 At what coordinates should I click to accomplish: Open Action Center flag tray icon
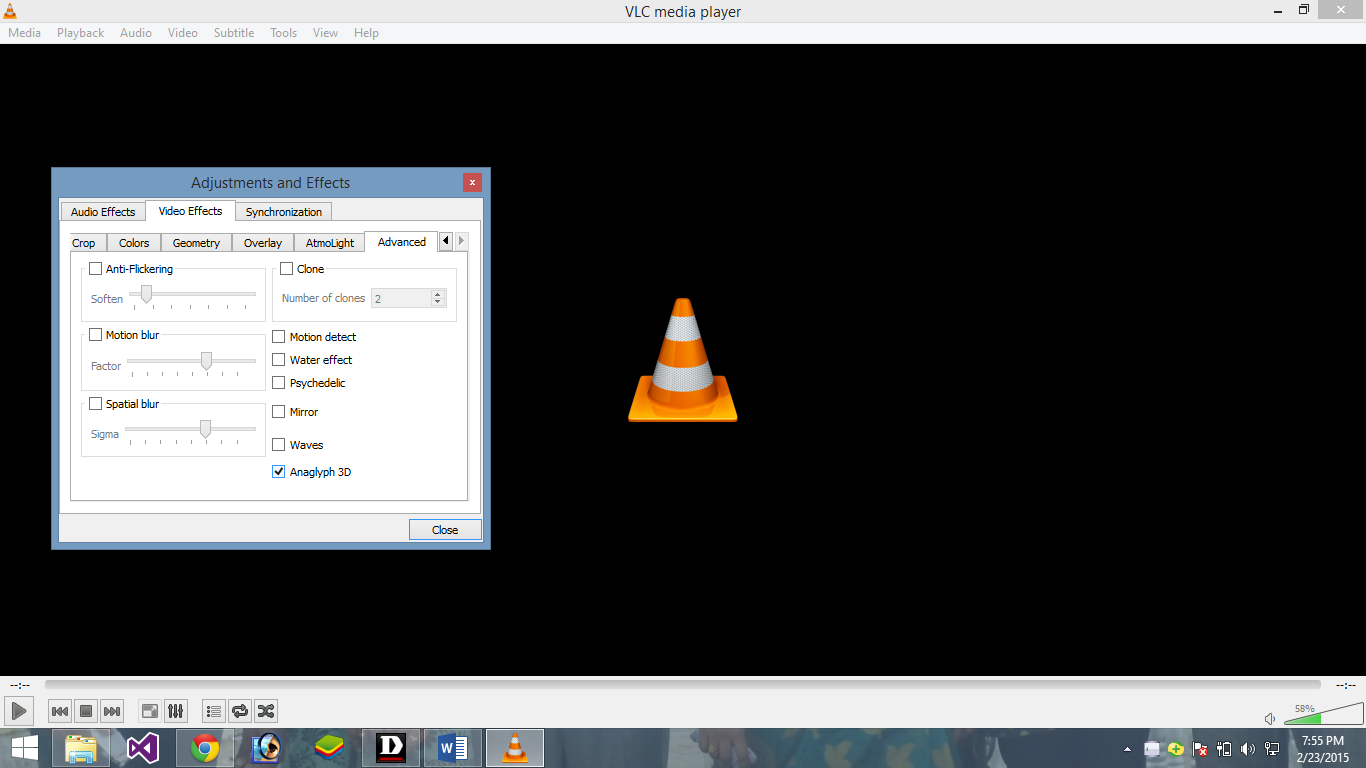click(x=1200, y=748)
